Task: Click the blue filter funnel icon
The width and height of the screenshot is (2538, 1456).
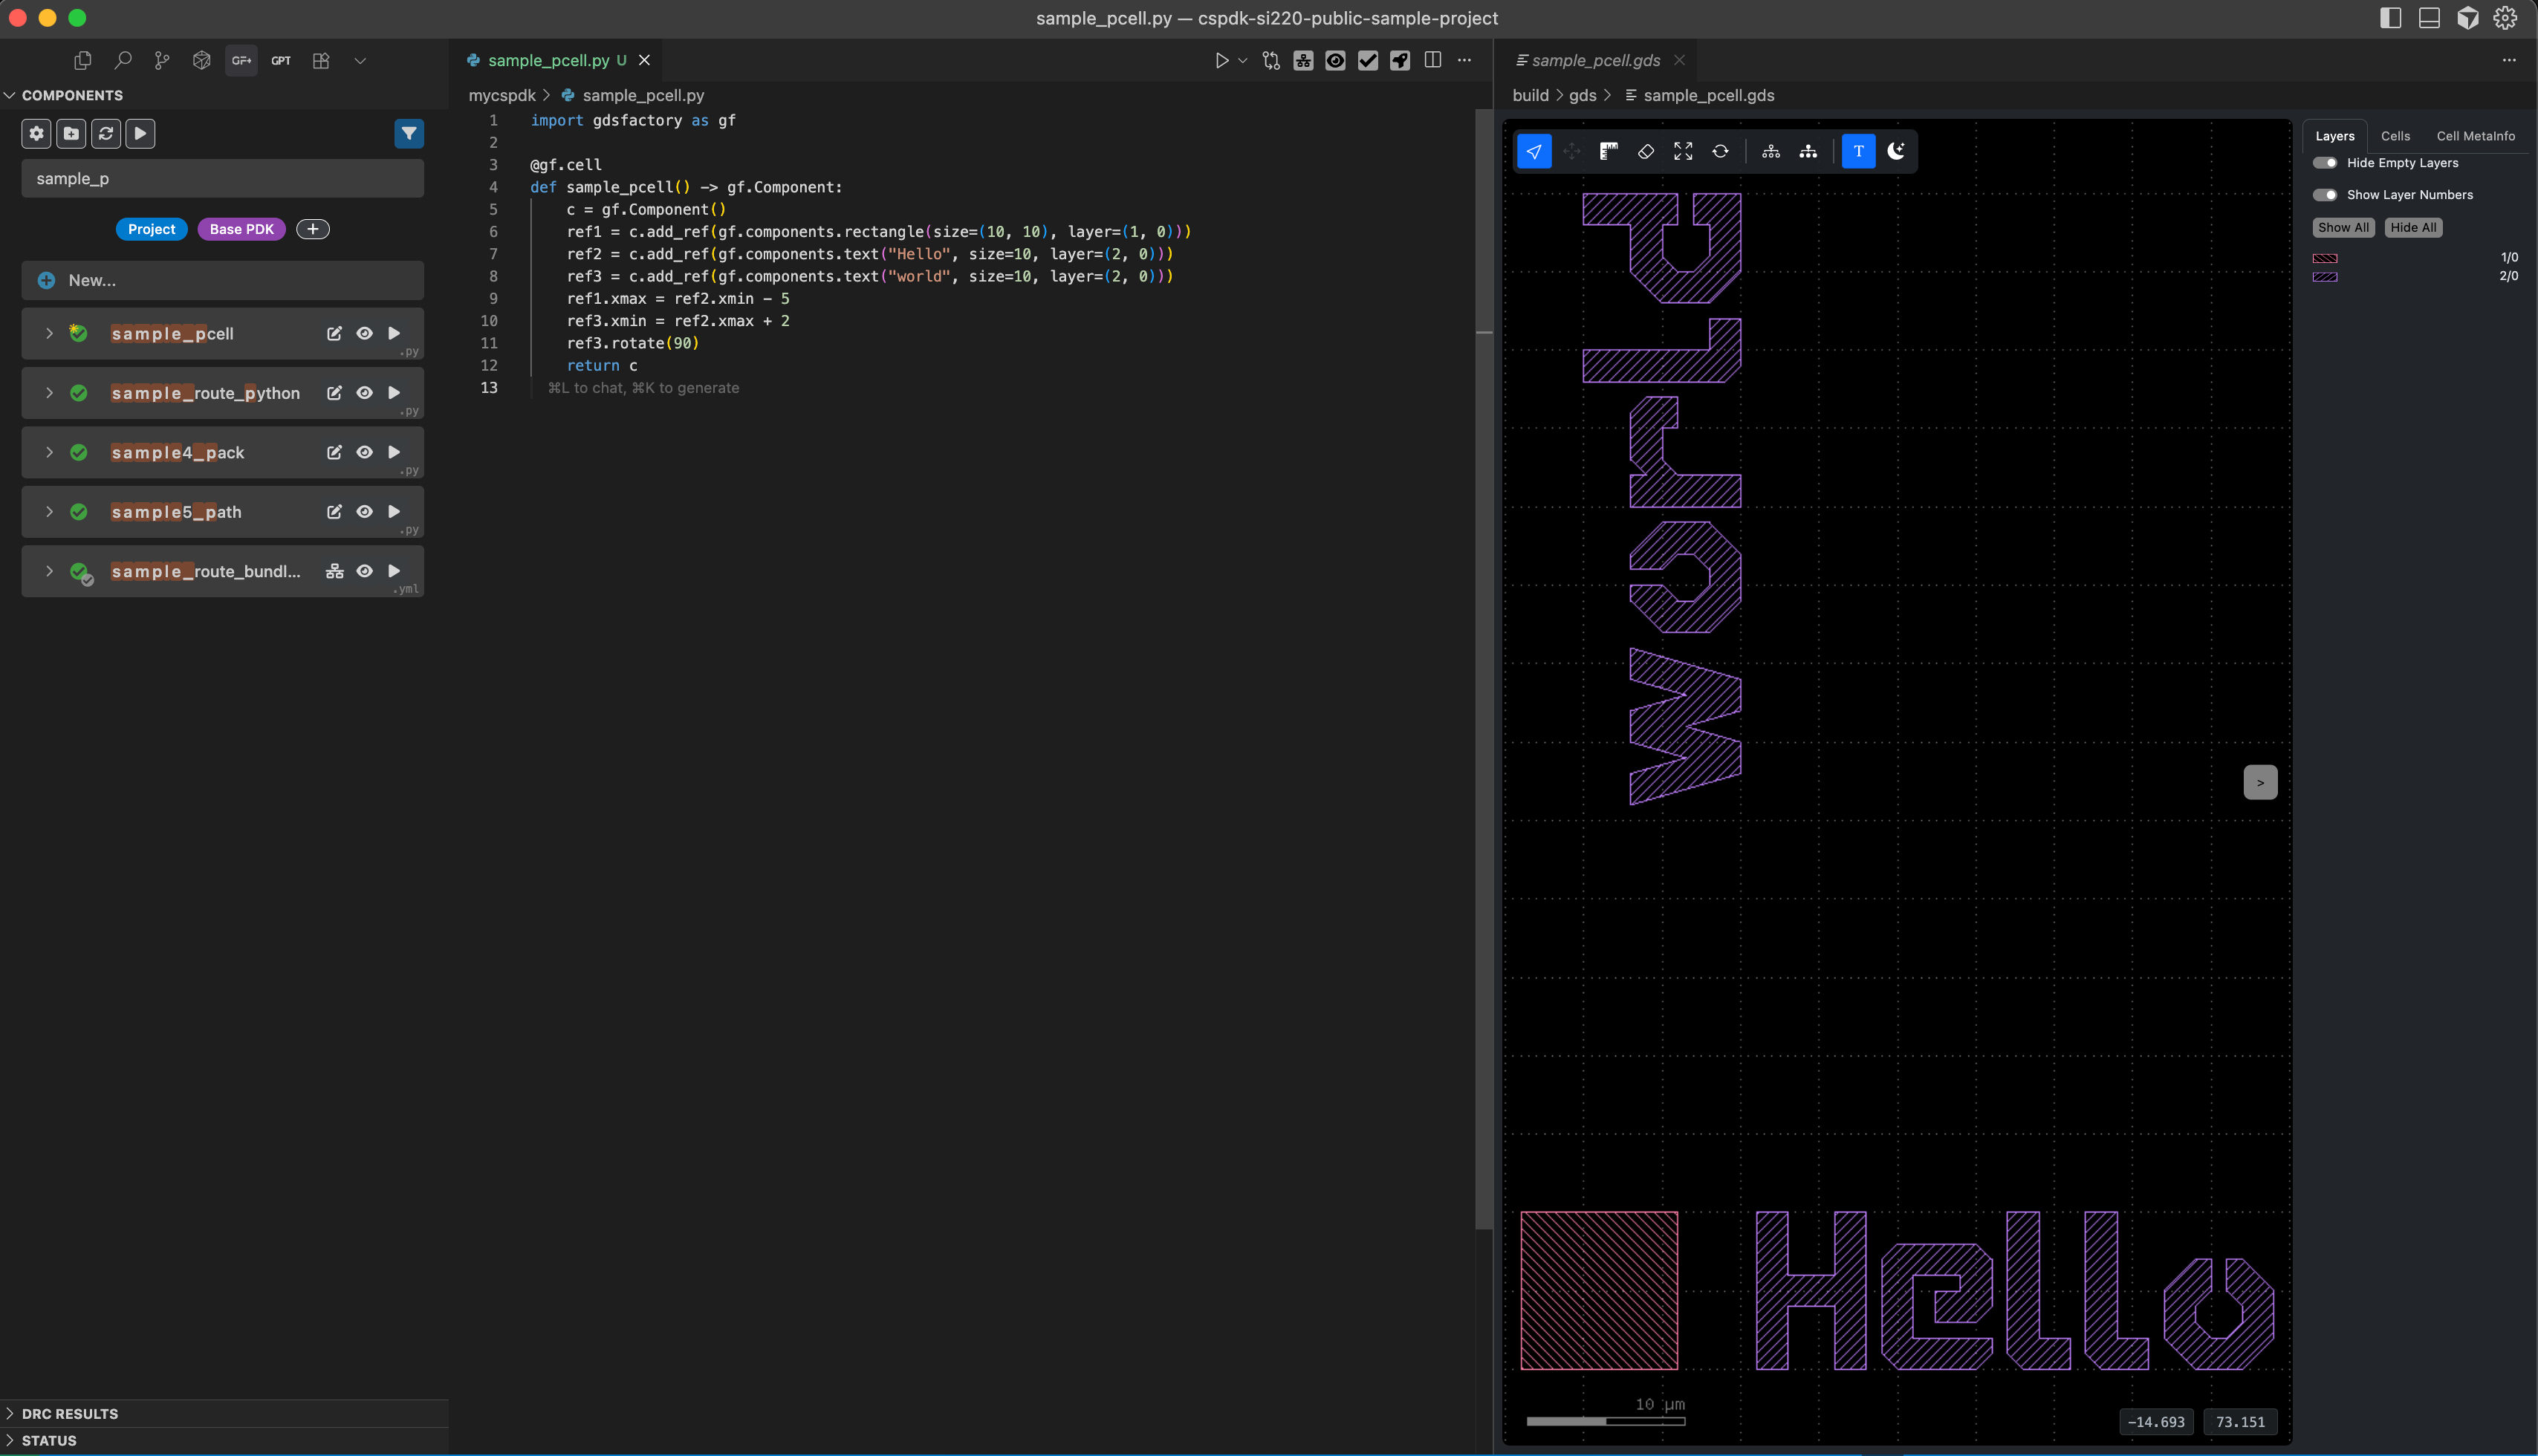Action: pyautogui.click(x=408, y=133)
